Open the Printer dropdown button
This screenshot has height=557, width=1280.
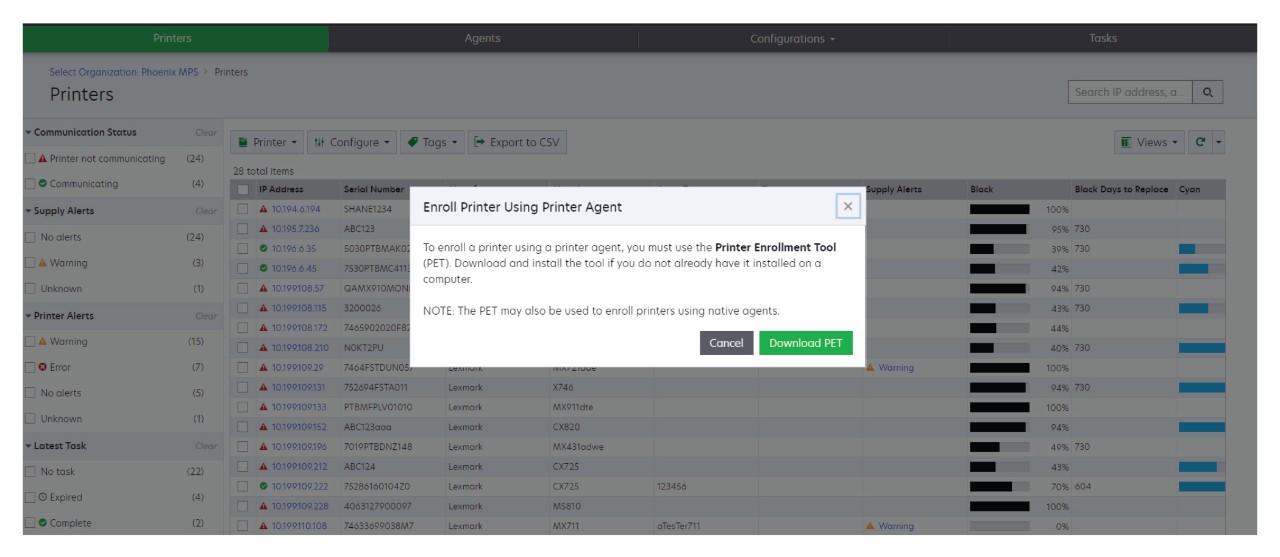point(266,143)
